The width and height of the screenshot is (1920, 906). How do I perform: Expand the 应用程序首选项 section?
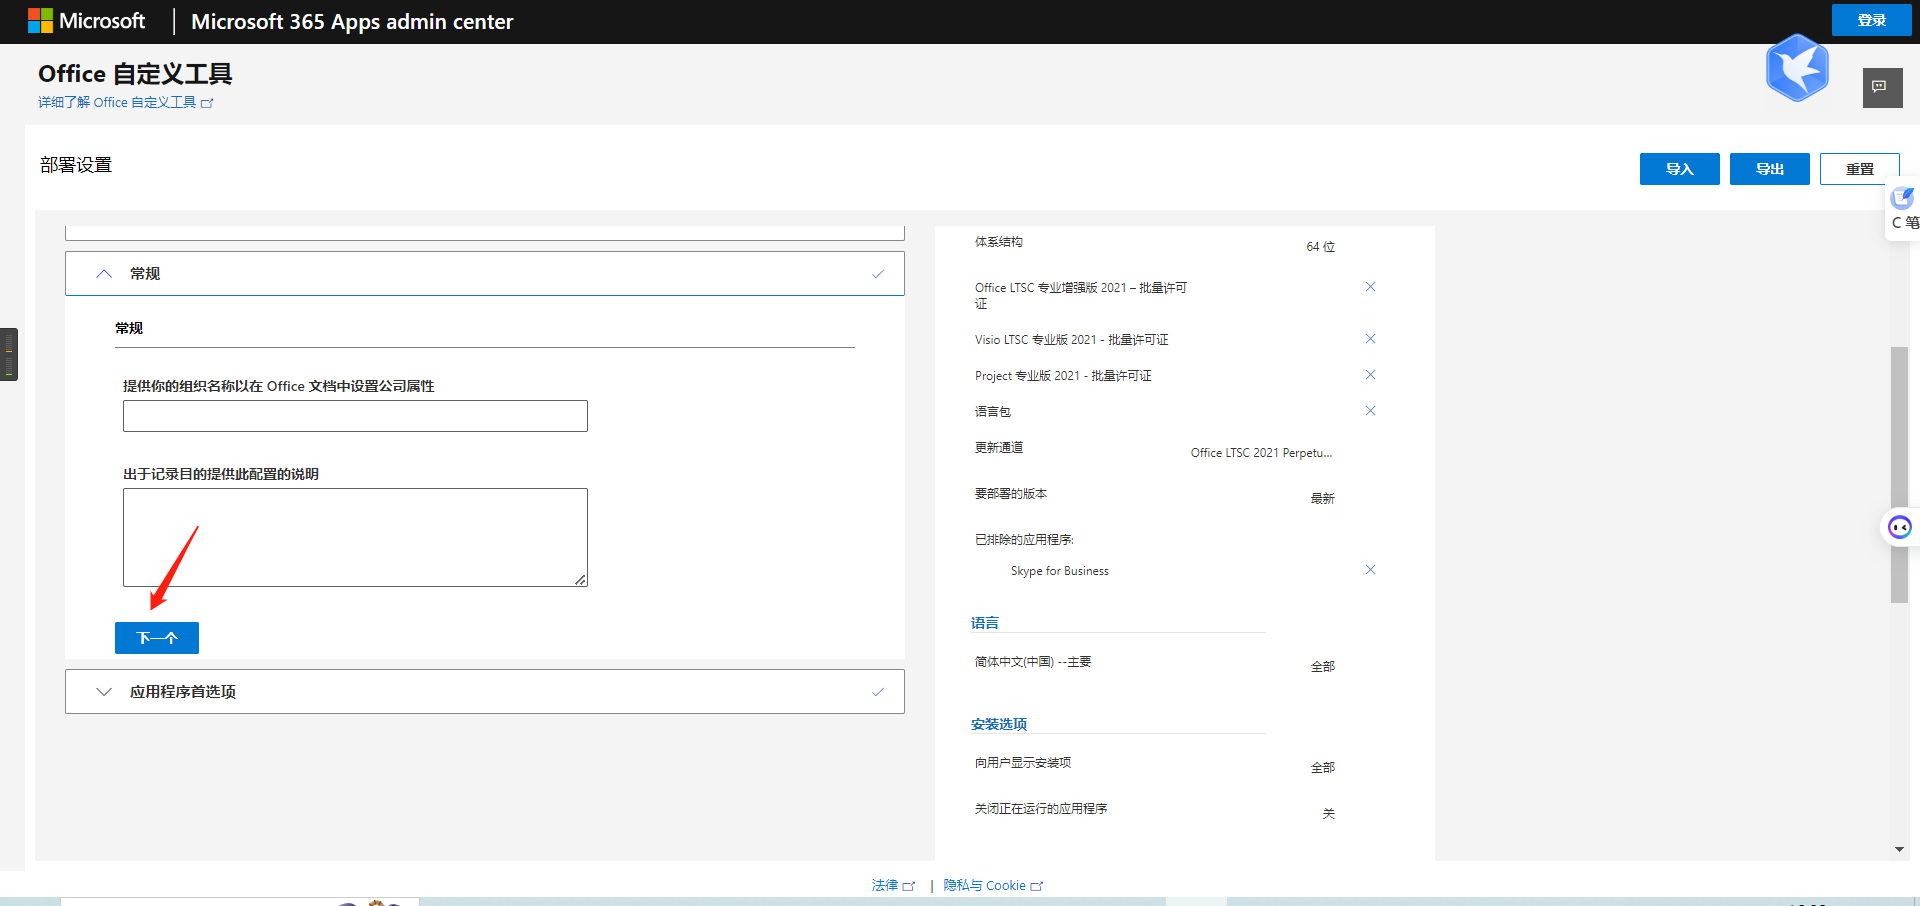click(x=104, y=692)
